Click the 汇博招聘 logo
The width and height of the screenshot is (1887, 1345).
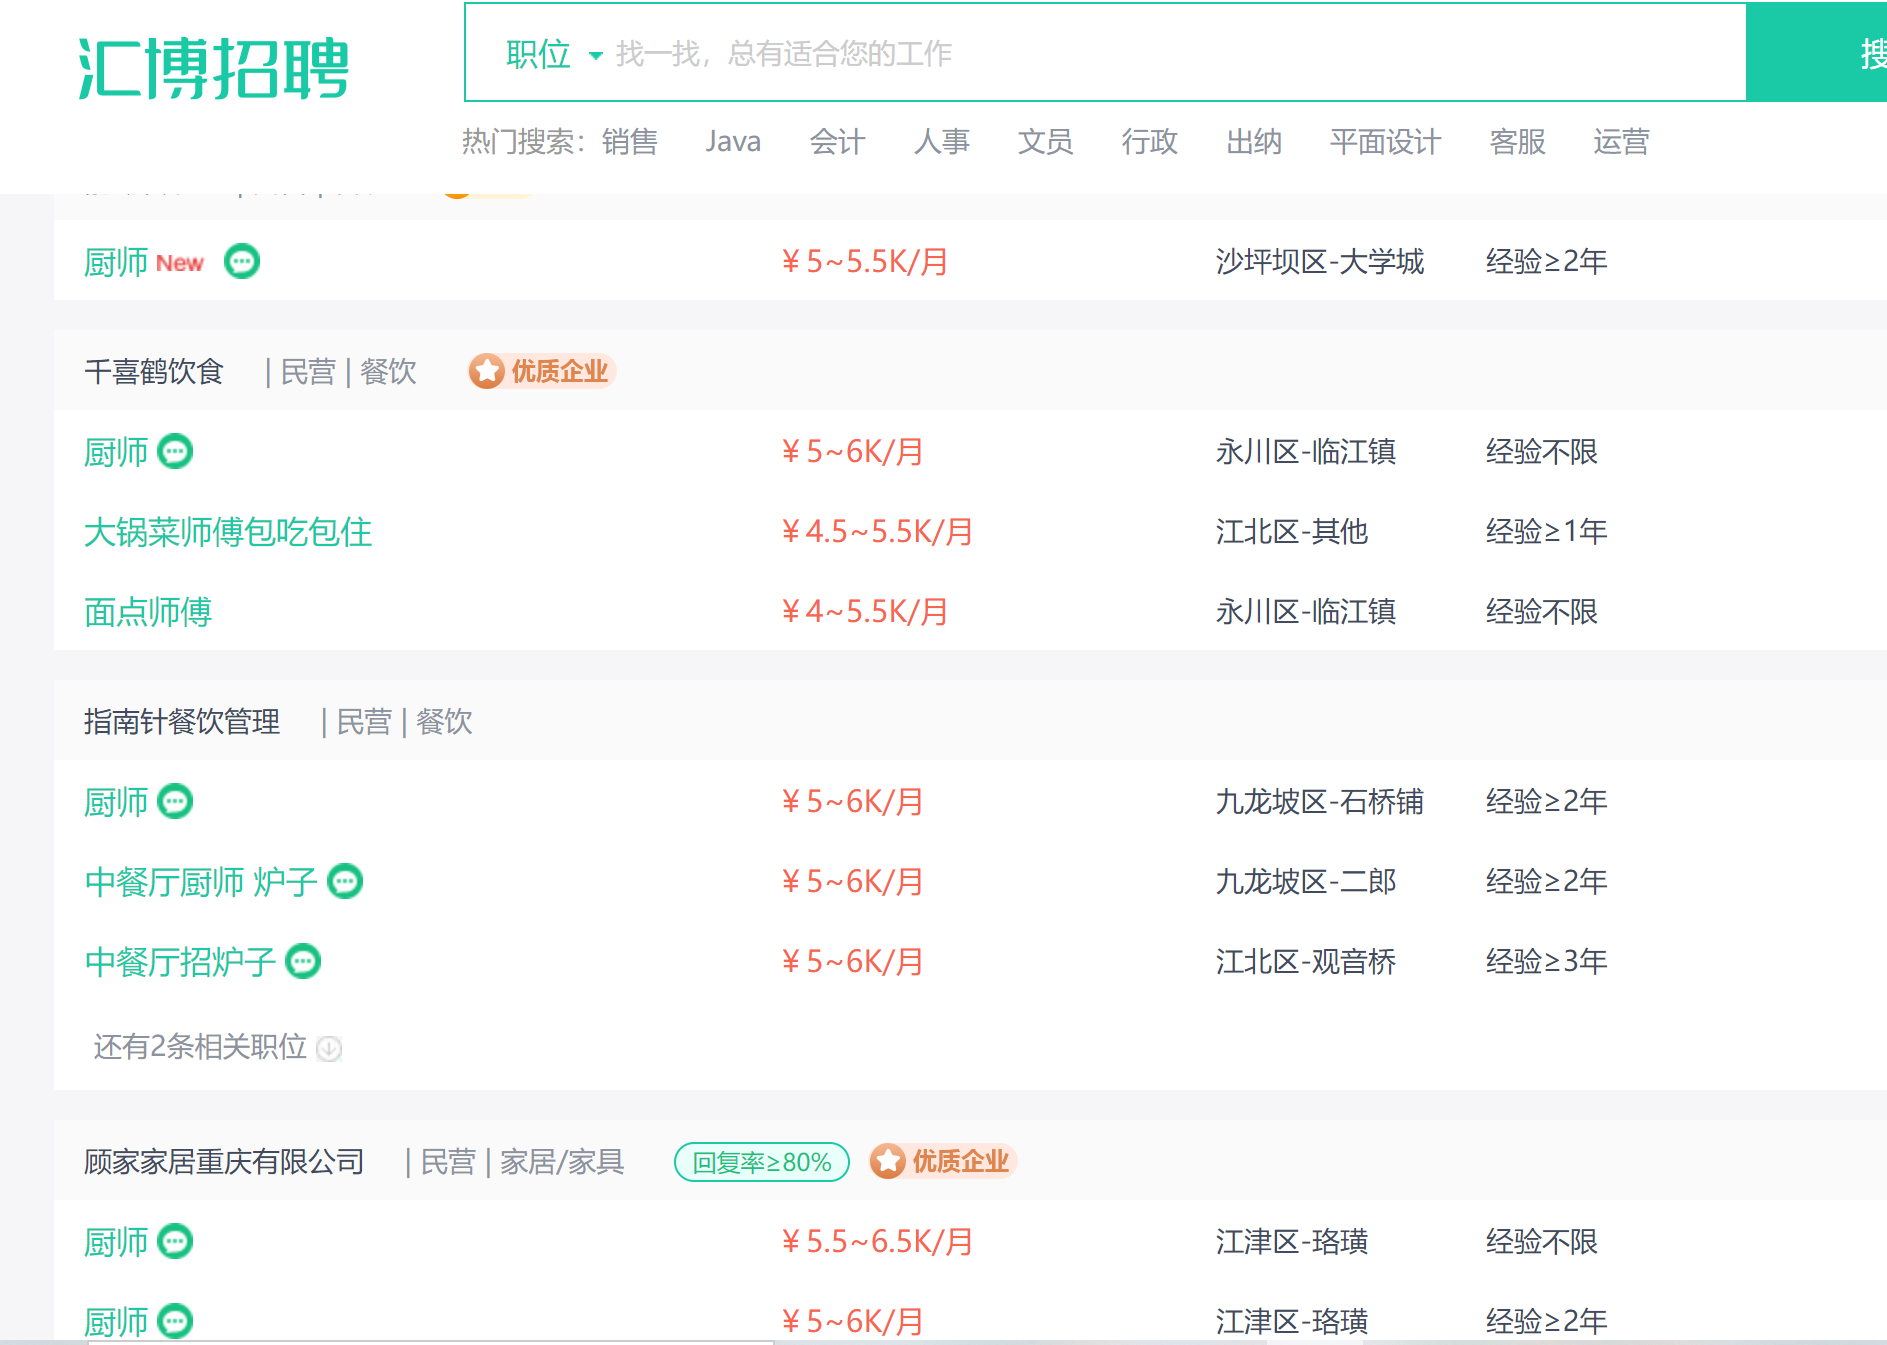[x=213, y=68]
